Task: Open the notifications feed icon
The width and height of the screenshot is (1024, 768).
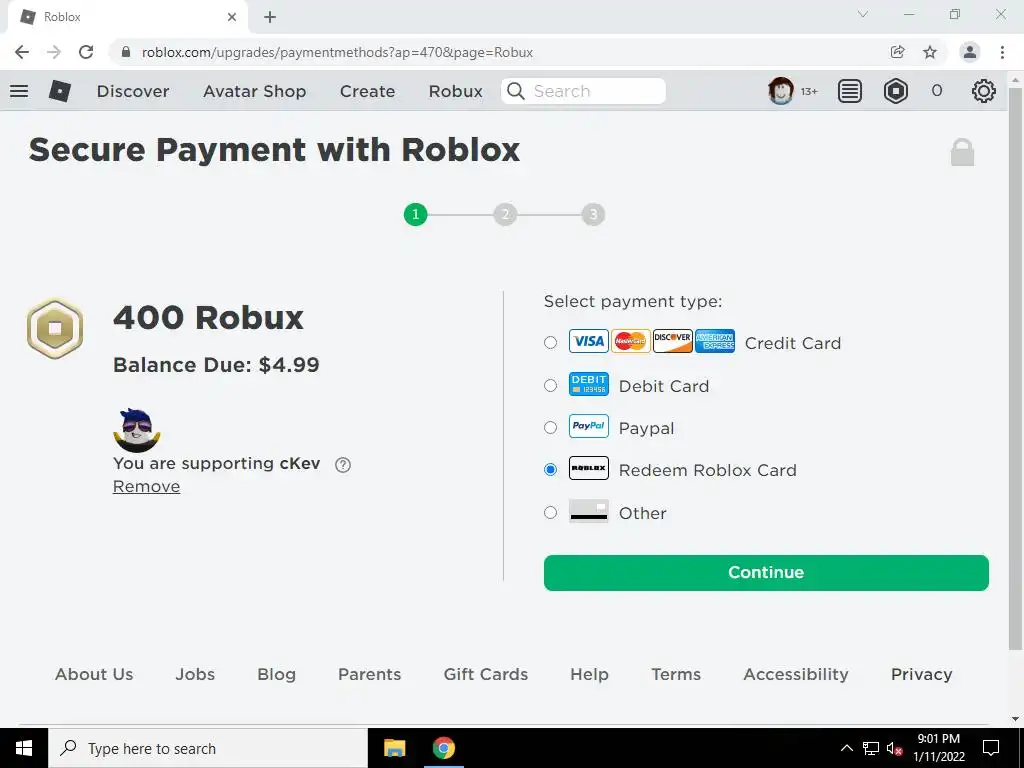Action: (x=850, y=91)
